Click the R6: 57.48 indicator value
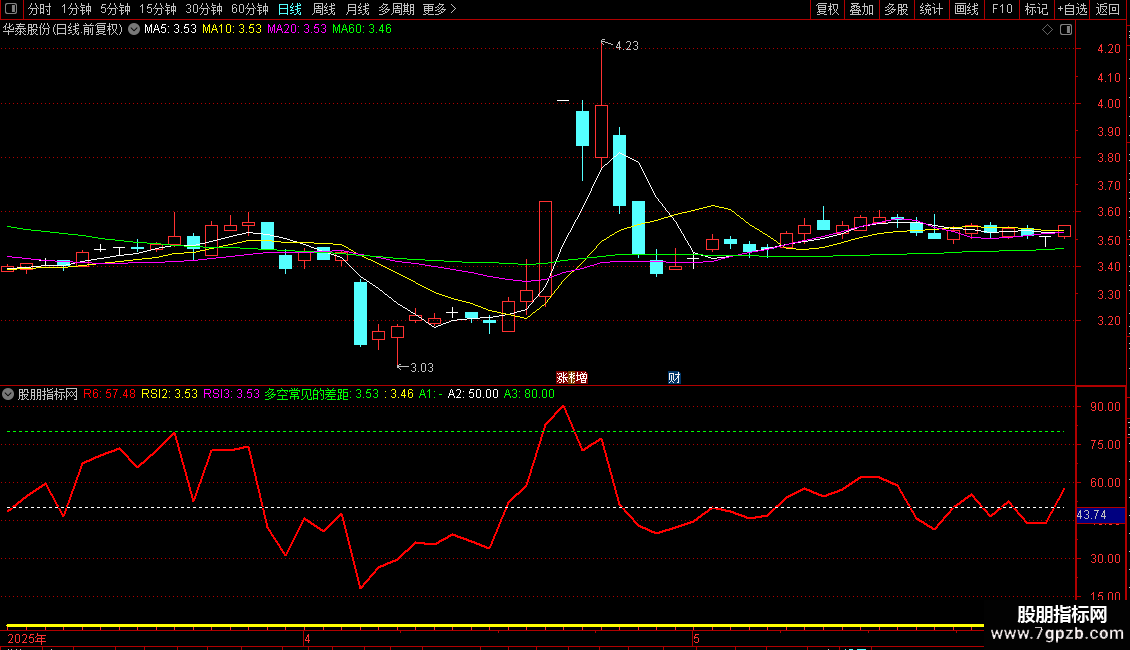Screen dimensions: 1130x650 click(109, 394)
